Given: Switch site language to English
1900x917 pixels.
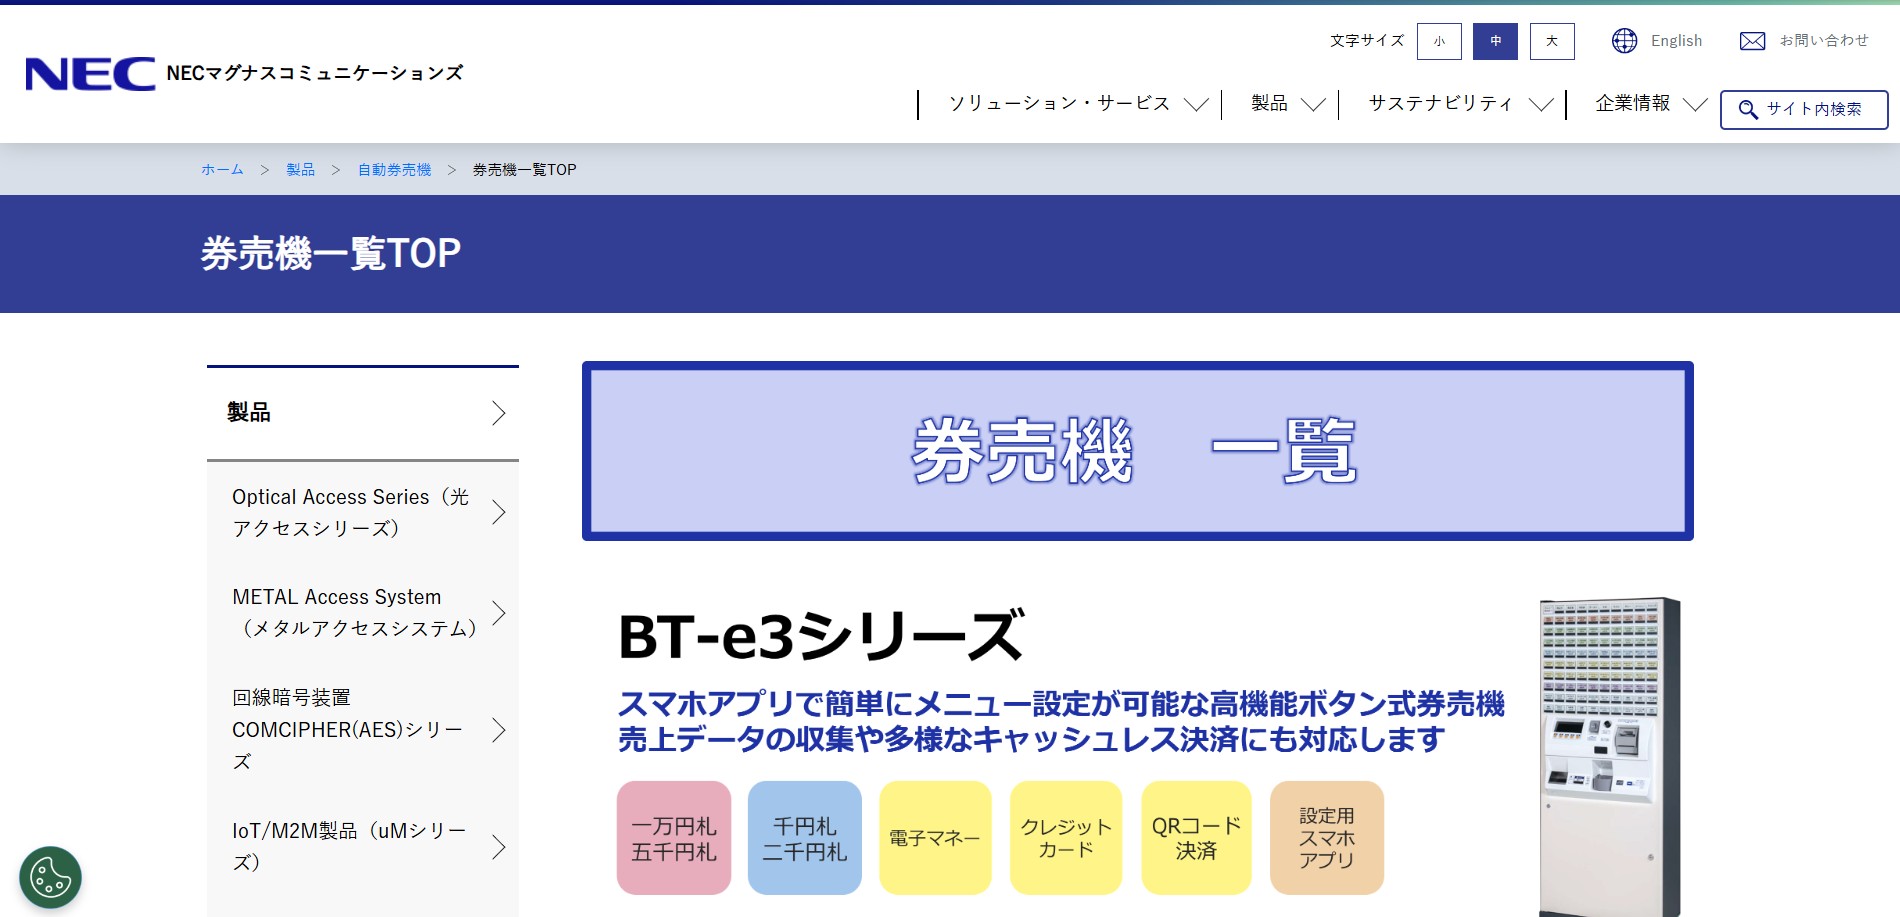Looking at the screenshot, I should 1676,41.
